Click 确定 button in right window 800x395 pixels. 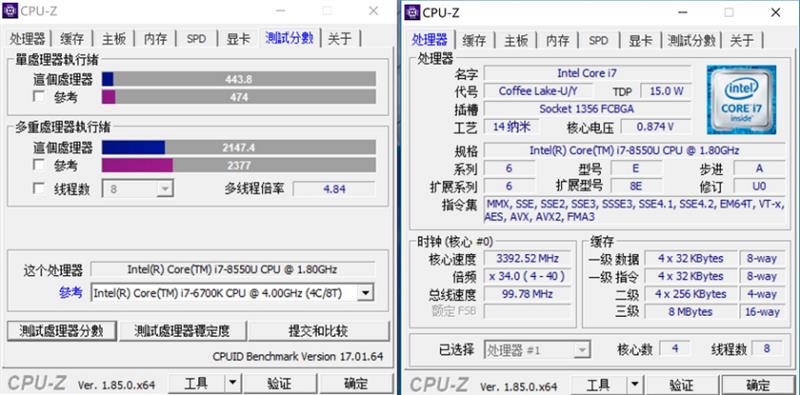(758, 384)
